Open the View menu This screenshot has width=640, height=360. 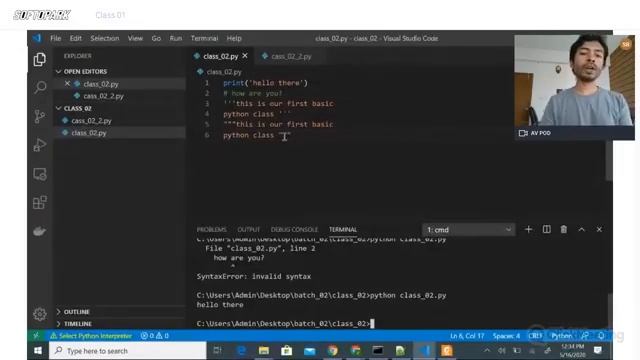click(x=135, y=38)
